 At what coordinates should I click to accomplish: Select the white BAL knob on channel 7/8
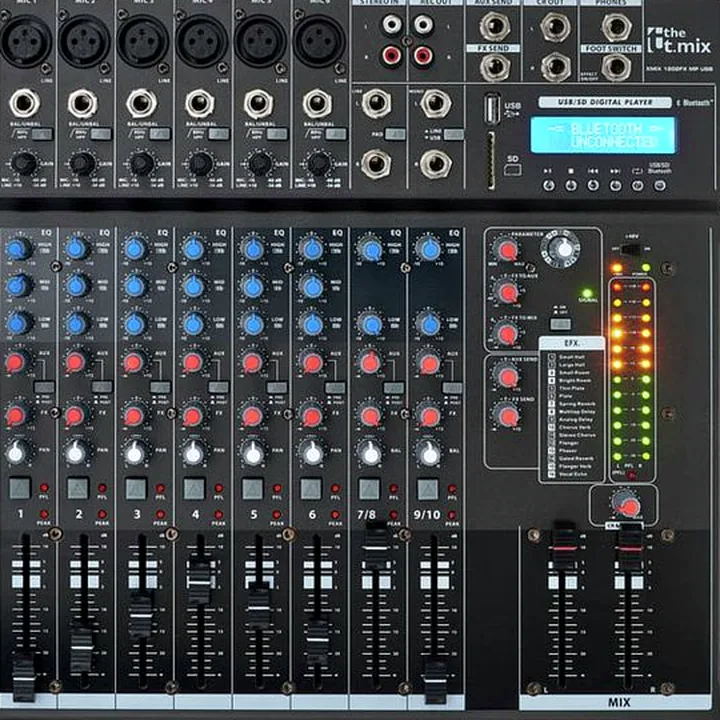coord(371,453)
